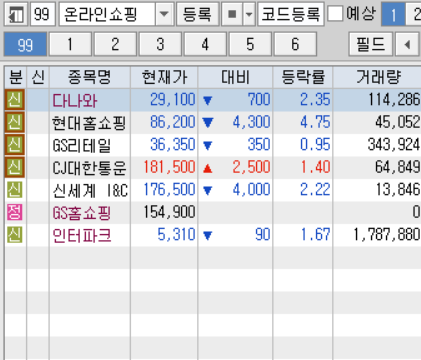The width and height of the screenshot is (421, 360).
Task: Click the pink 정 badge in GS홈쇼핑 row
Action: (15, 212)
